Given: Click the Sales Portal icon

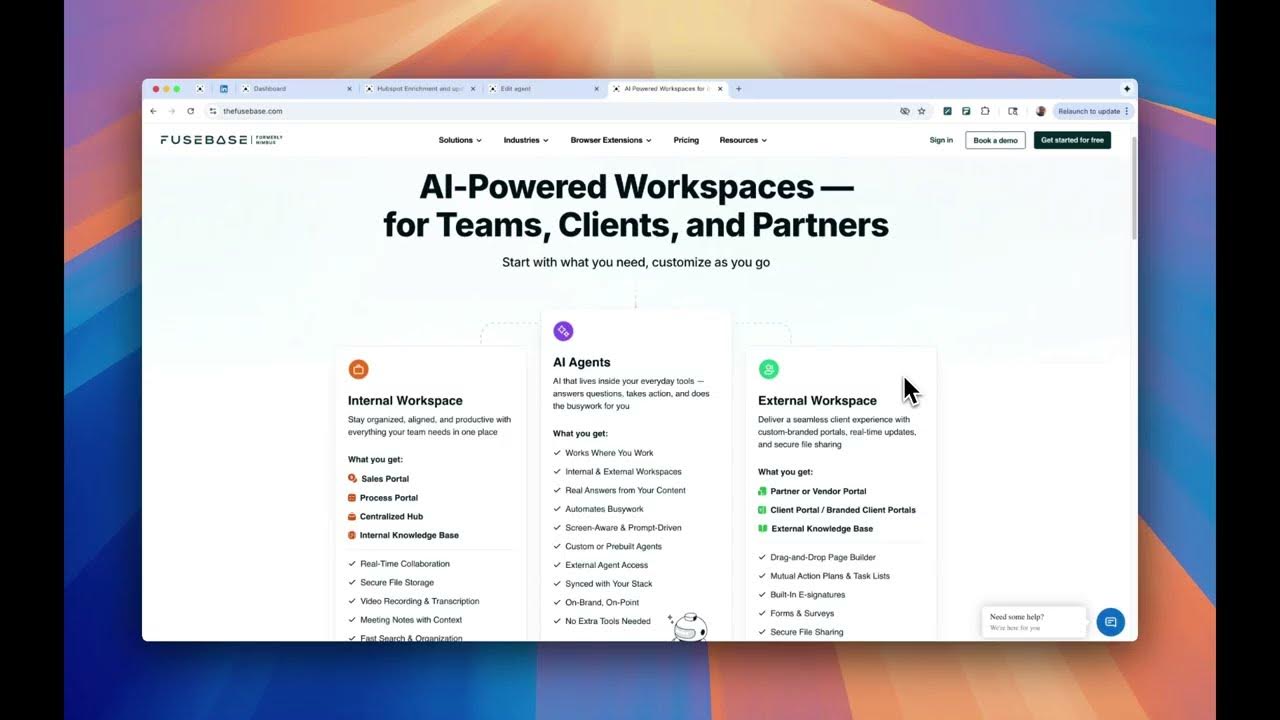Looking at the screenshot, I should pos(351,478).
